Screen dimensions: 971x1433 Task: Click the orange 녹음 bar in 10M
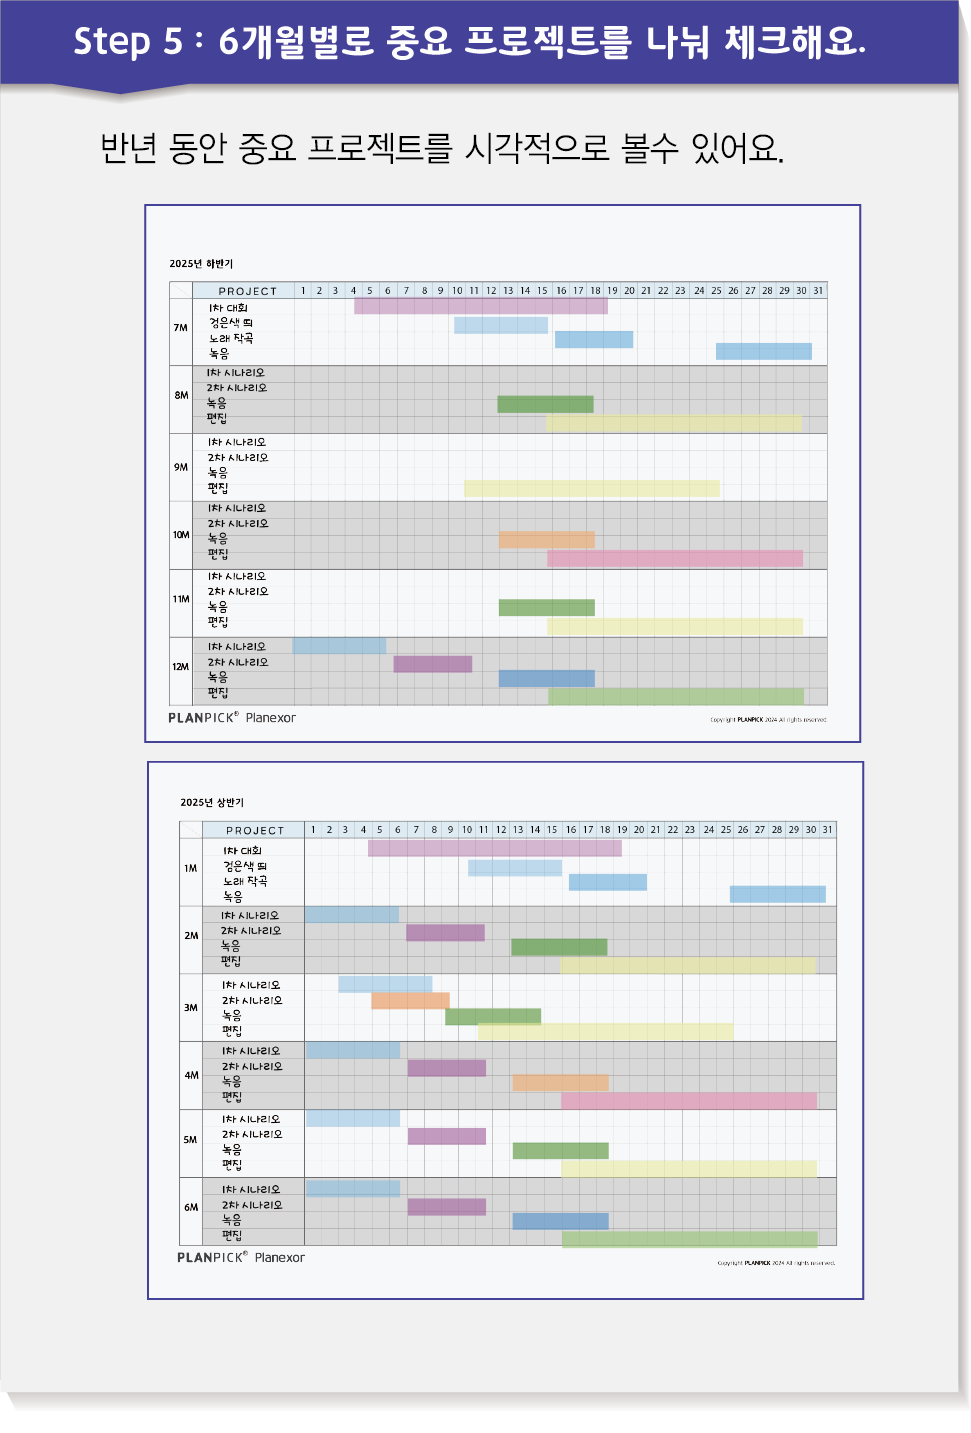point(547,540)
